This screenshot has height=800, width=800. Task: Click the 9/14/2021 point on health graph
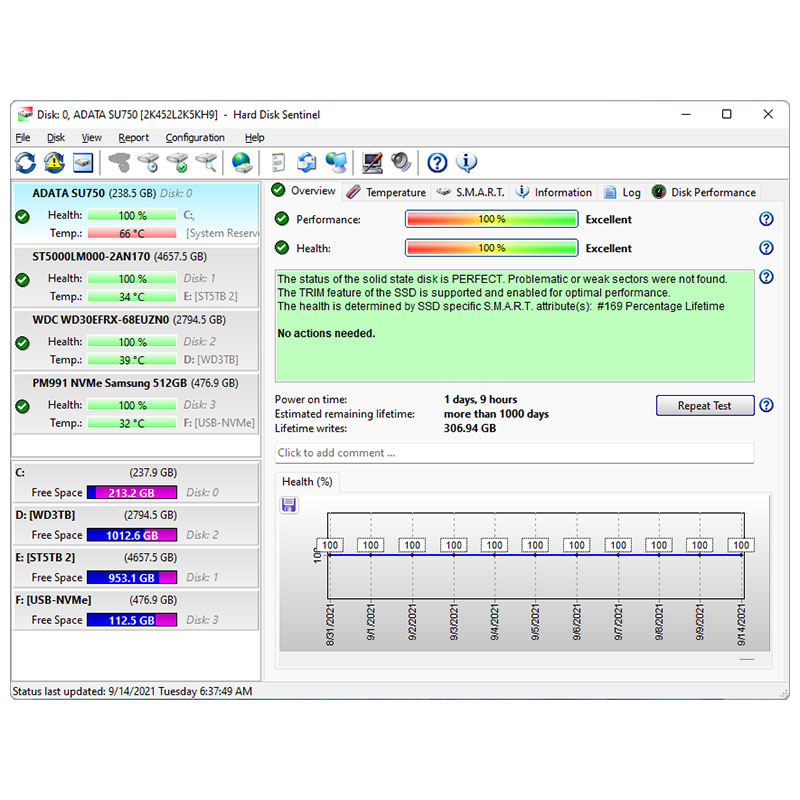(741, 555)
